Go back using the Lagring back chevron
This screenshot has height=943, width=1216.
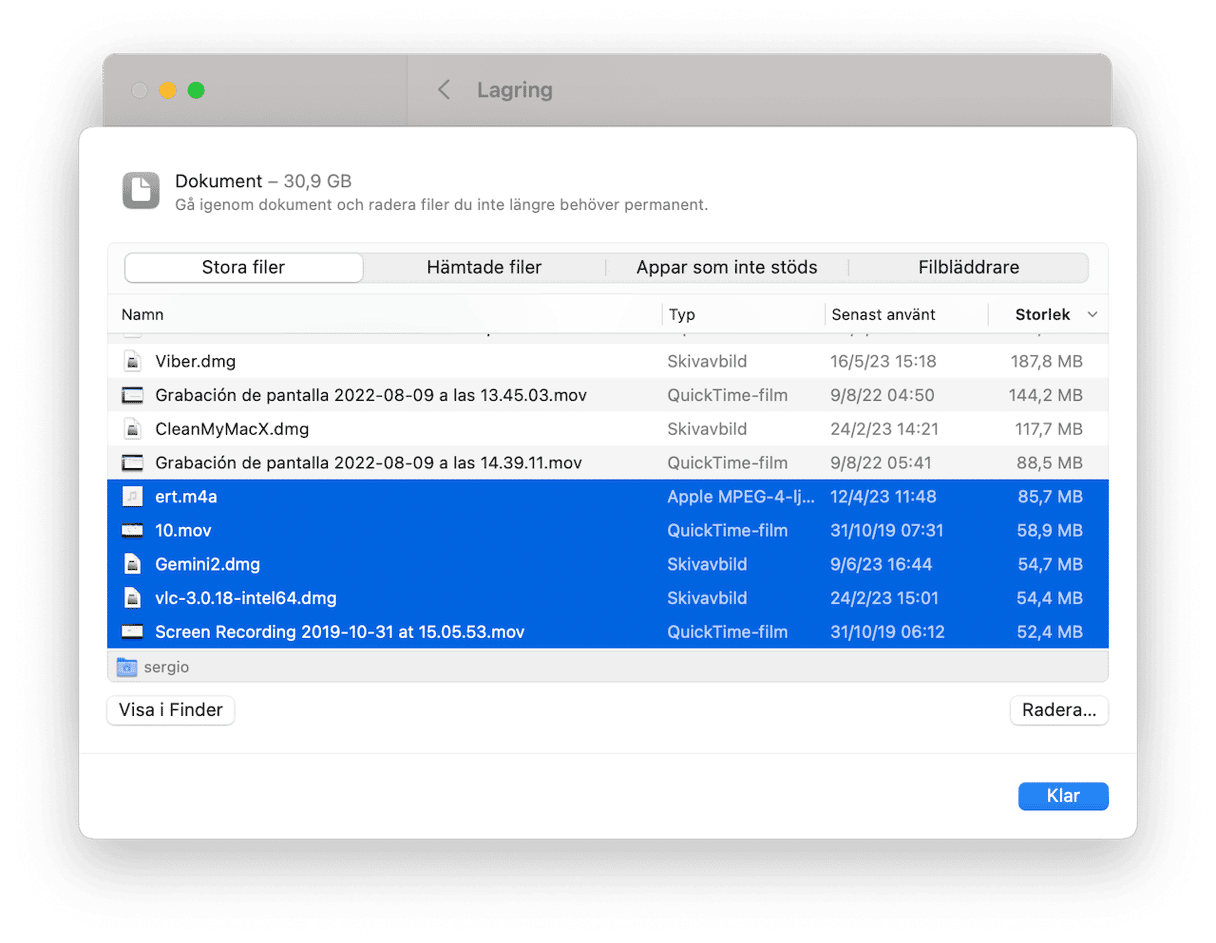click(444, 90)
